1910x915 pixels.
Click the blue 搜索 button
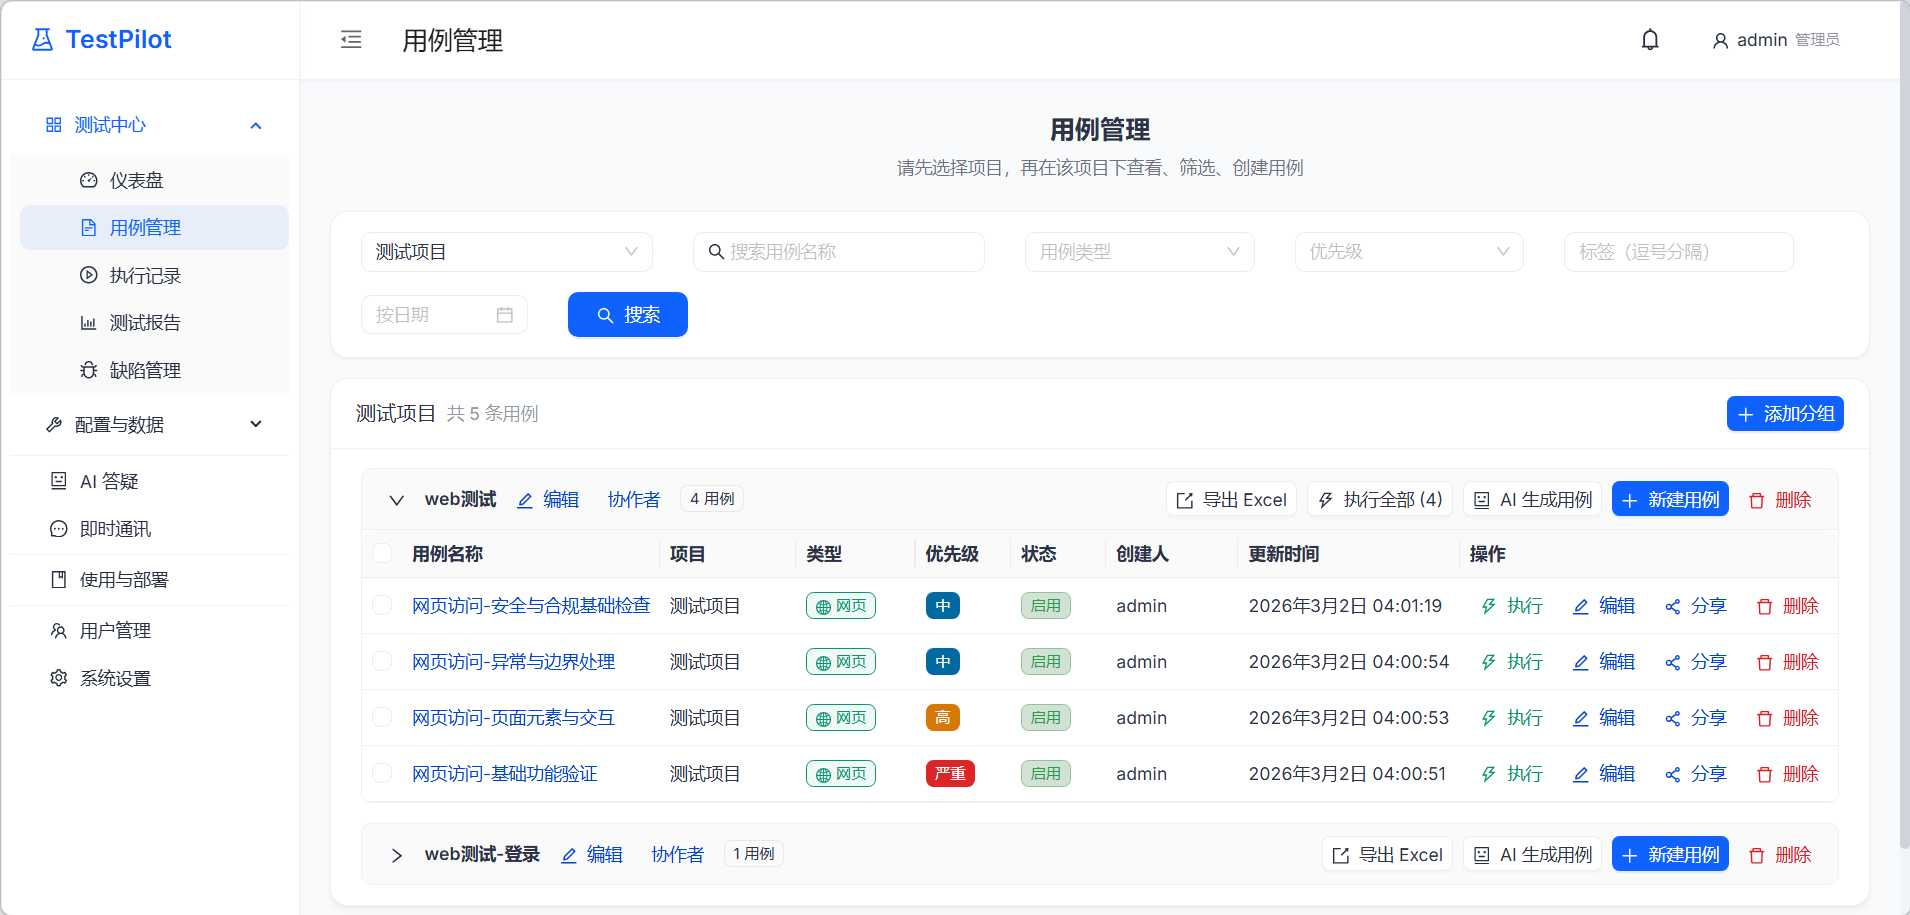click(x=627, y=315)
